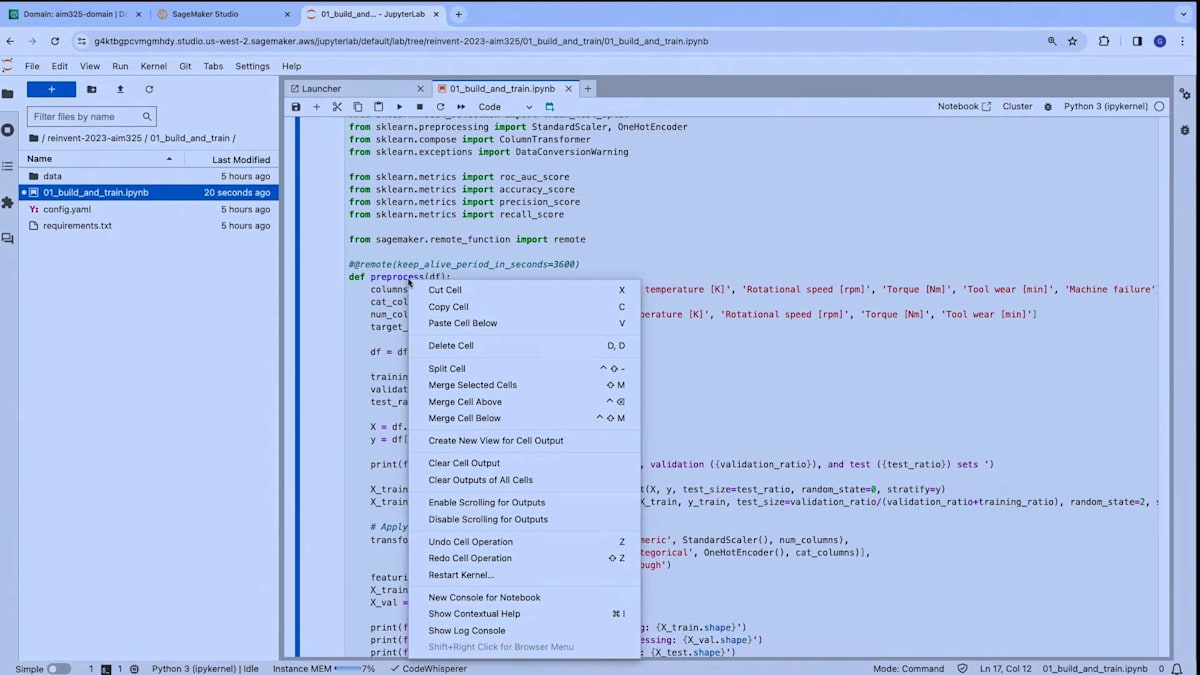Click the blue new launcher plus button
Viewport: 1200px width, 675px height.
point(51,89)
